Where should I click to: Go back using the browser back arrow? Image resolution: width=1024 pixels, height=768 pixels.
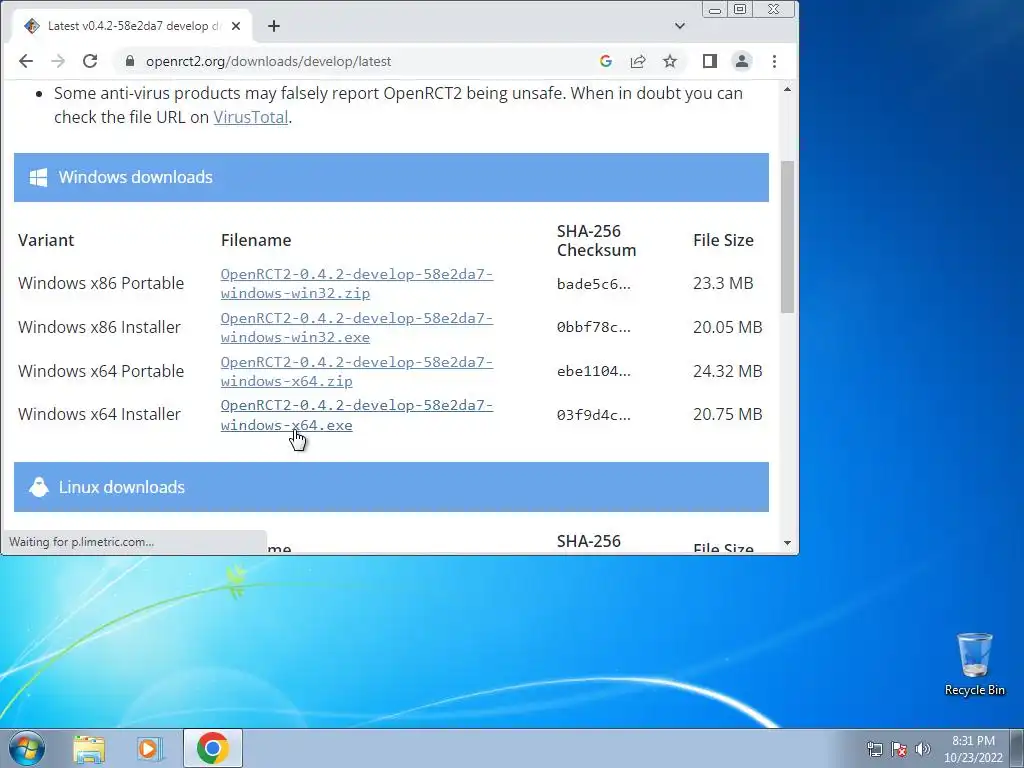tap(25, 61)
